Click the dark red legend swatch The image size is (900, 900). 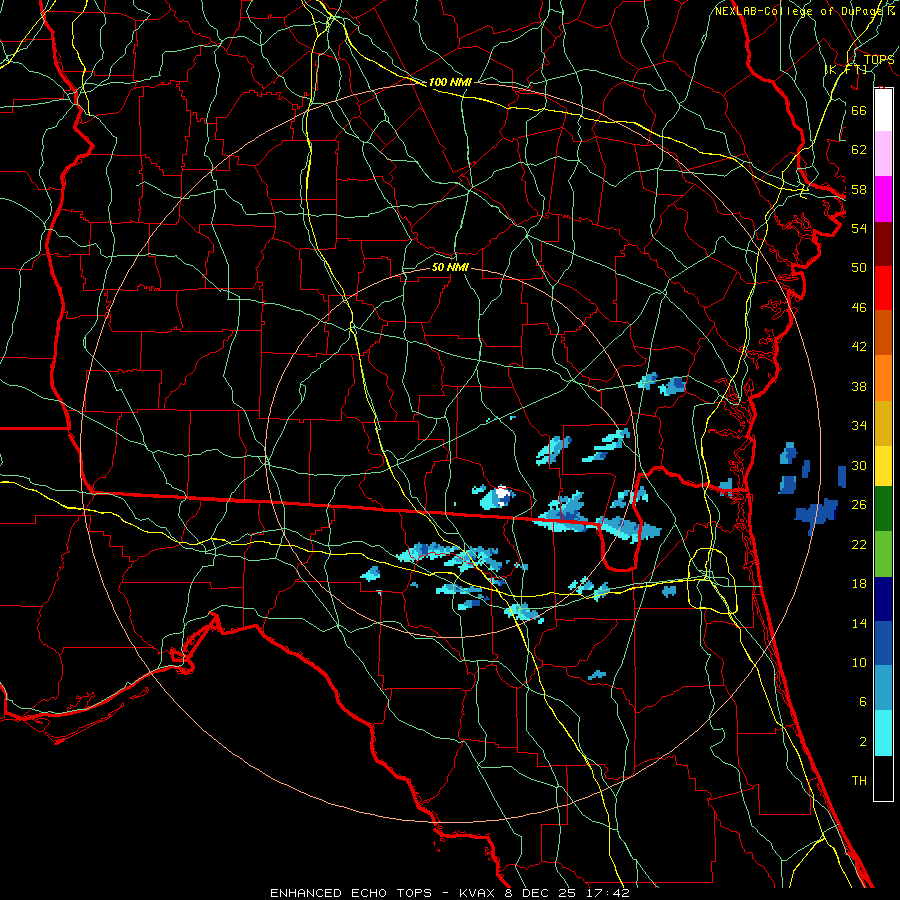coord(883,244)
